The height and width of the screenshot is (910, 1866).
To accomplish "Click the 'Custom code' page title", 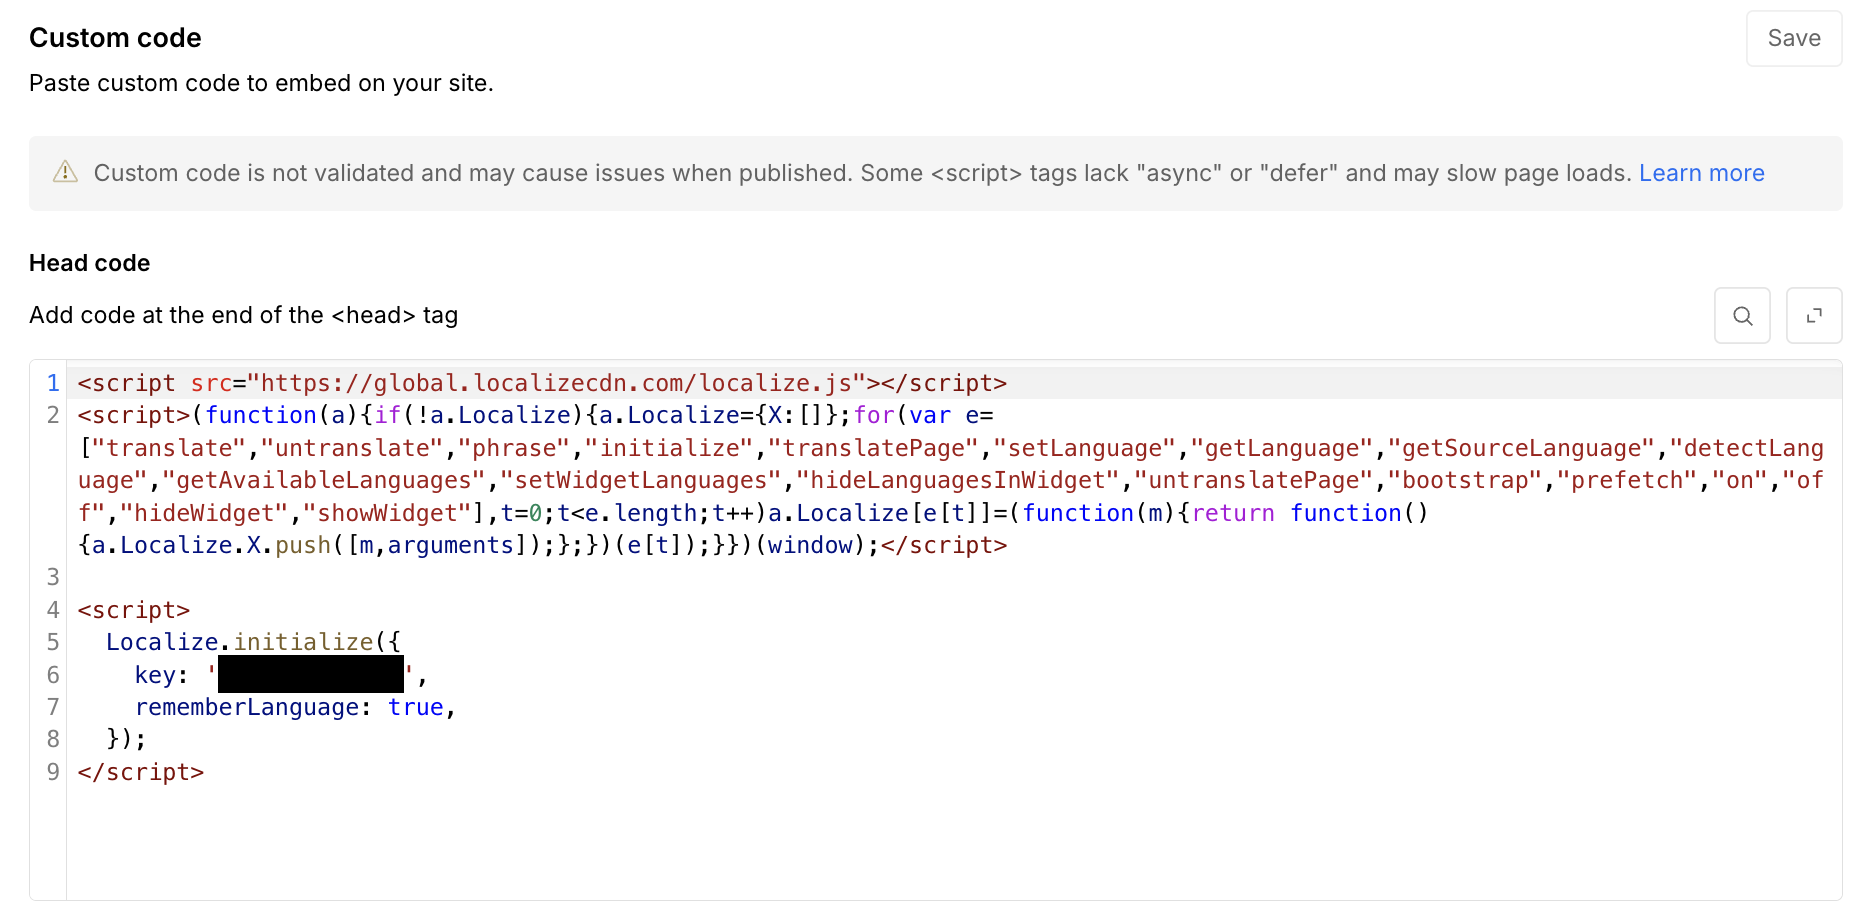I will (115, 38).
